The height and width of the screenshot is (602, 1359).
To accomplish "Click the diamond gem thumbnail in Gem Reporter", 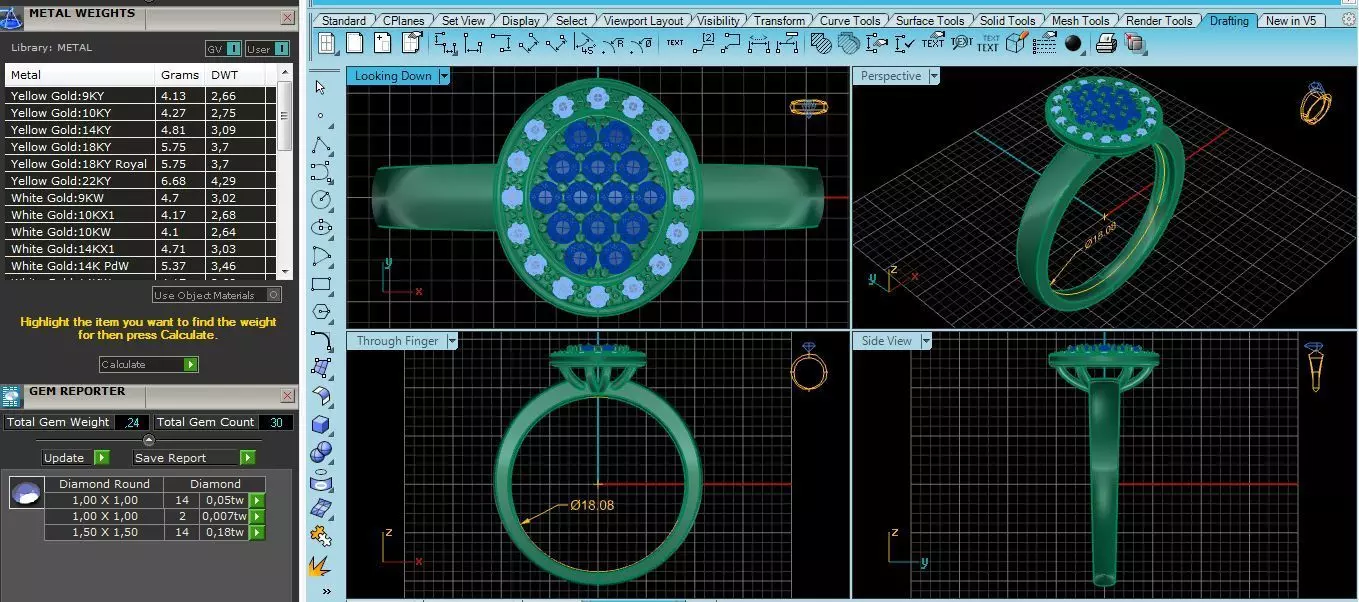I will pyautogui.click(x=26, y=492).
